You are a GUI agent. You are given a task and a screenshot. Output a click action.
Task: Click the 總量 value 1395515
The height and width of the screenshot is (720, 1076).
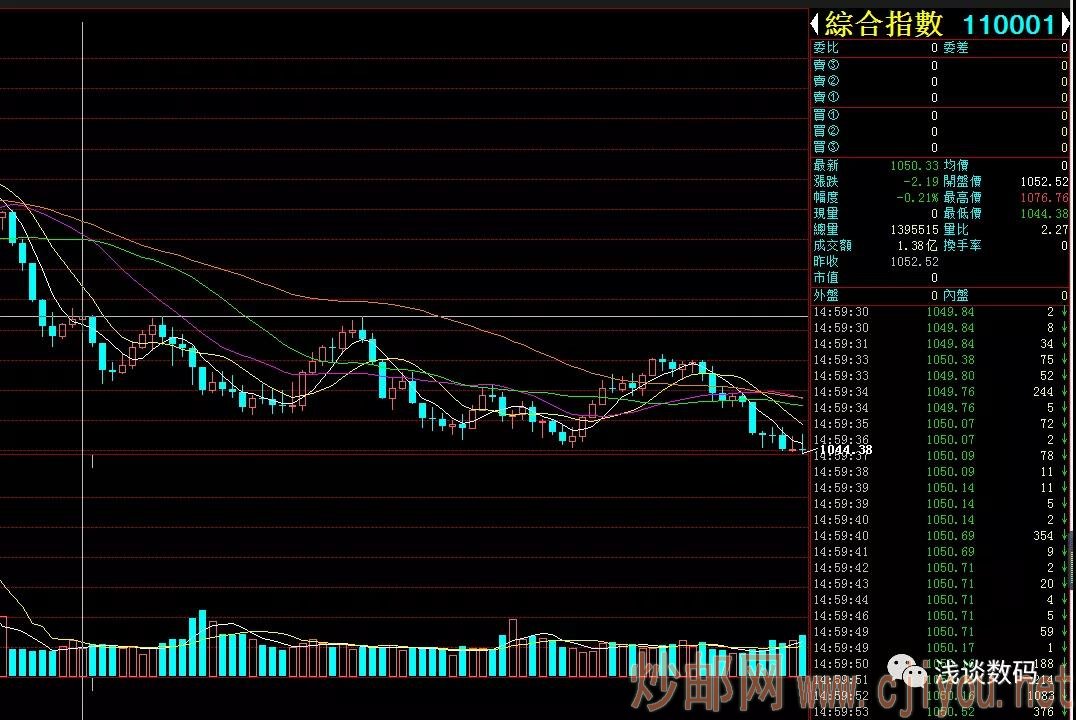[914, 230]
